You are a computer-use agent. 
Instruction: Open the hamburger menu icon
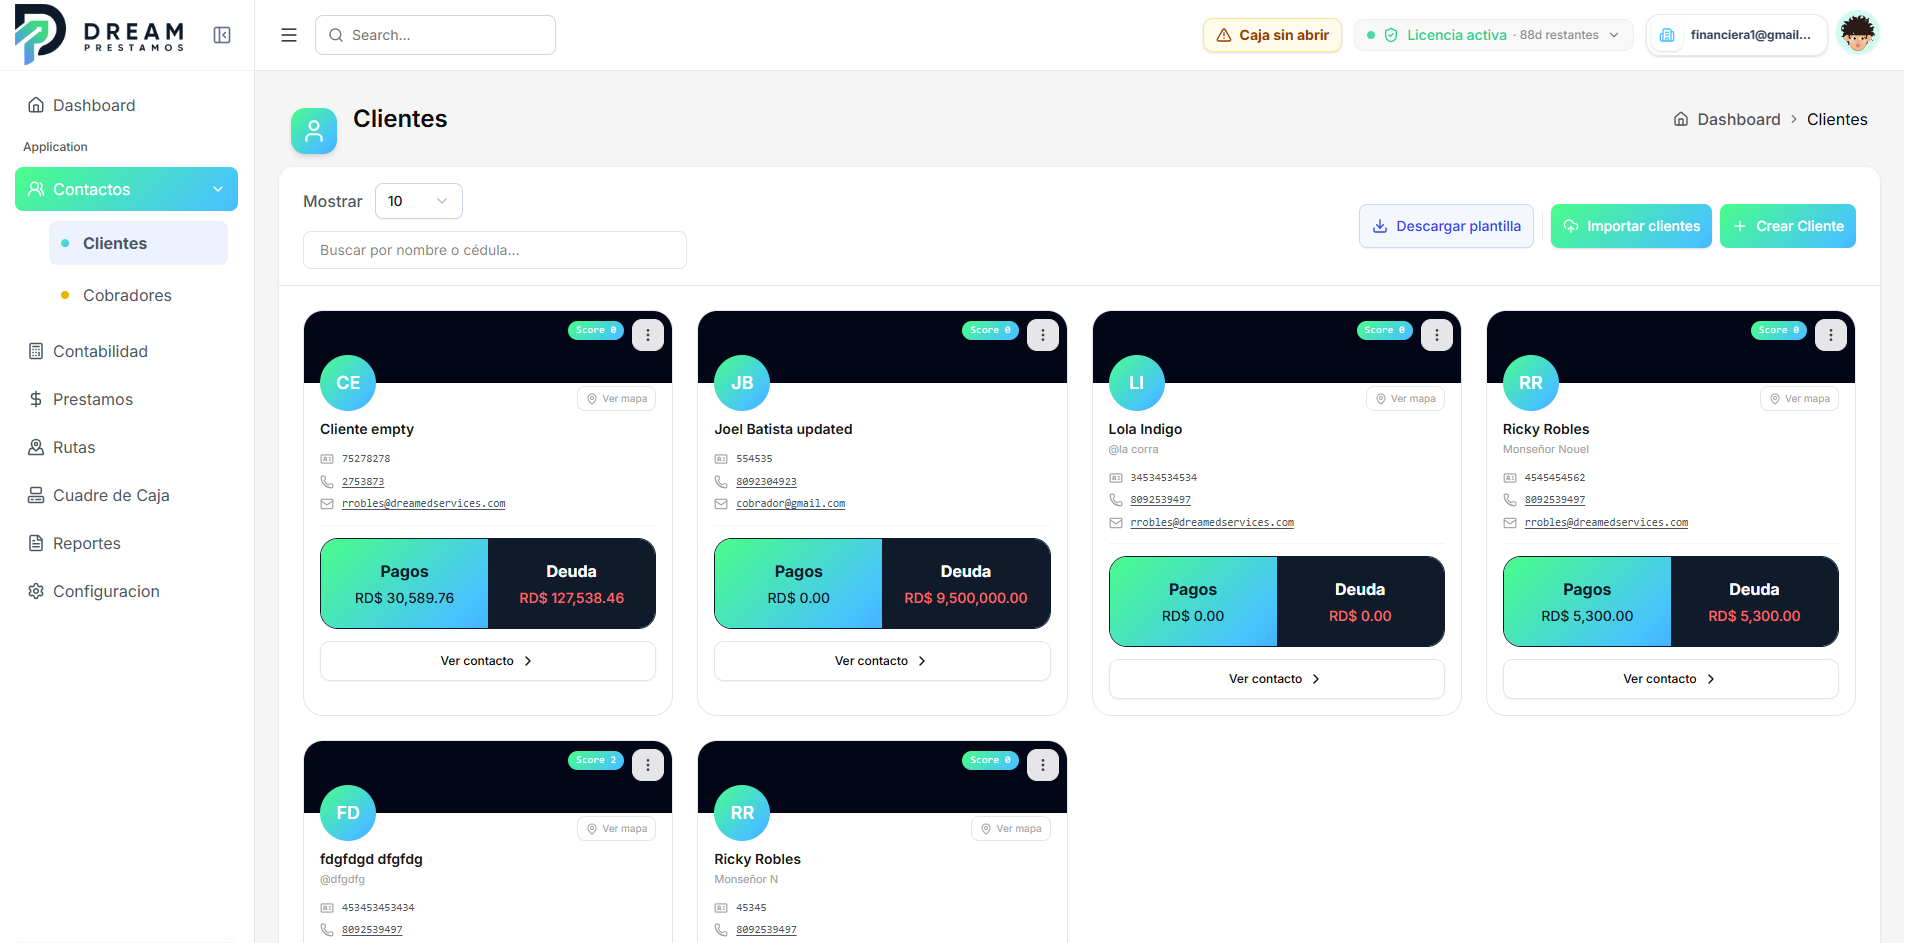[289, 35]
